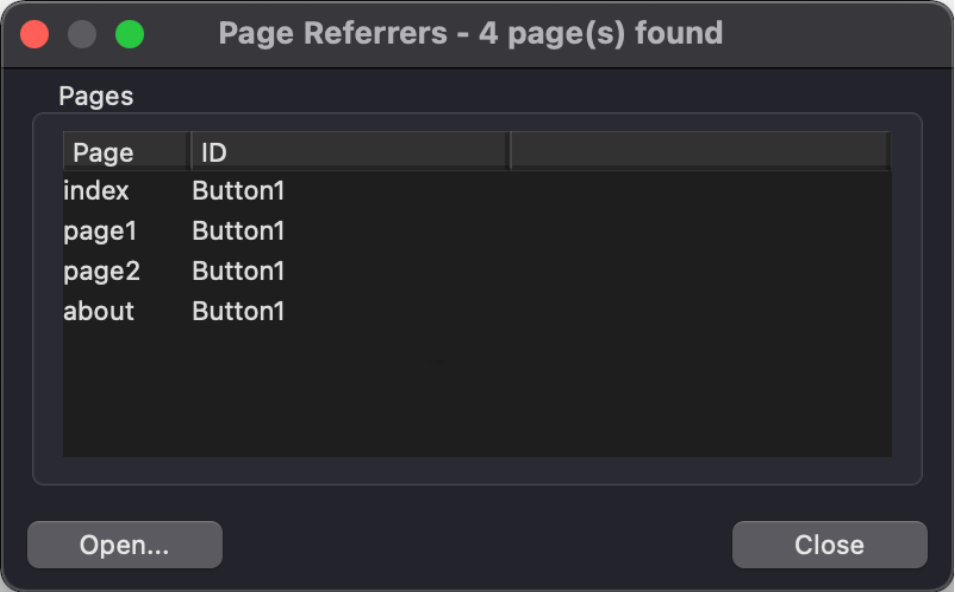Click the Pages group label
Viewport: 955px width, 593px height.
pyautogui.click(x=96, y=96)
